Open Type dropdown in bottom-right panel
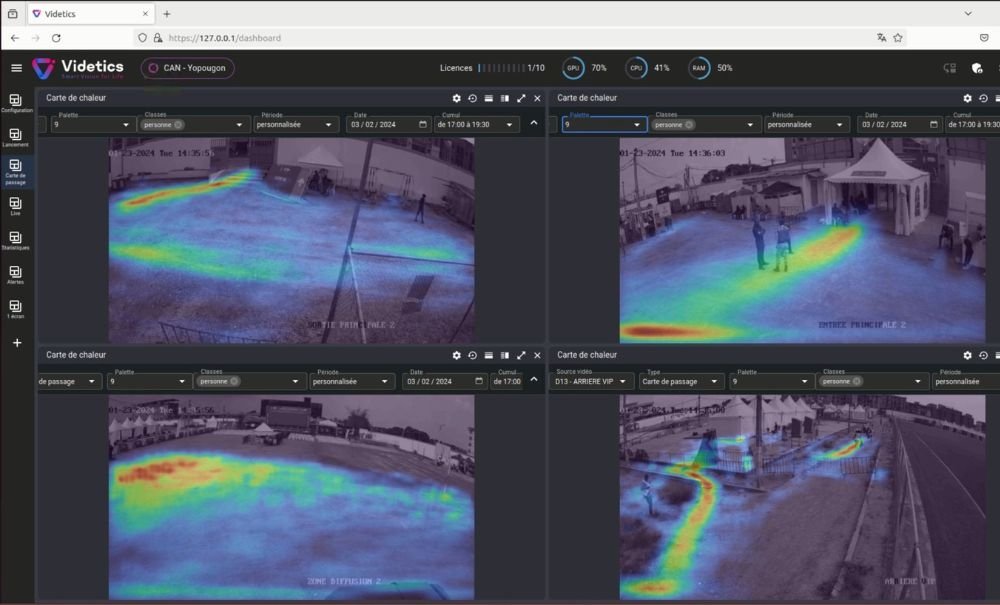 pos(680,381)
